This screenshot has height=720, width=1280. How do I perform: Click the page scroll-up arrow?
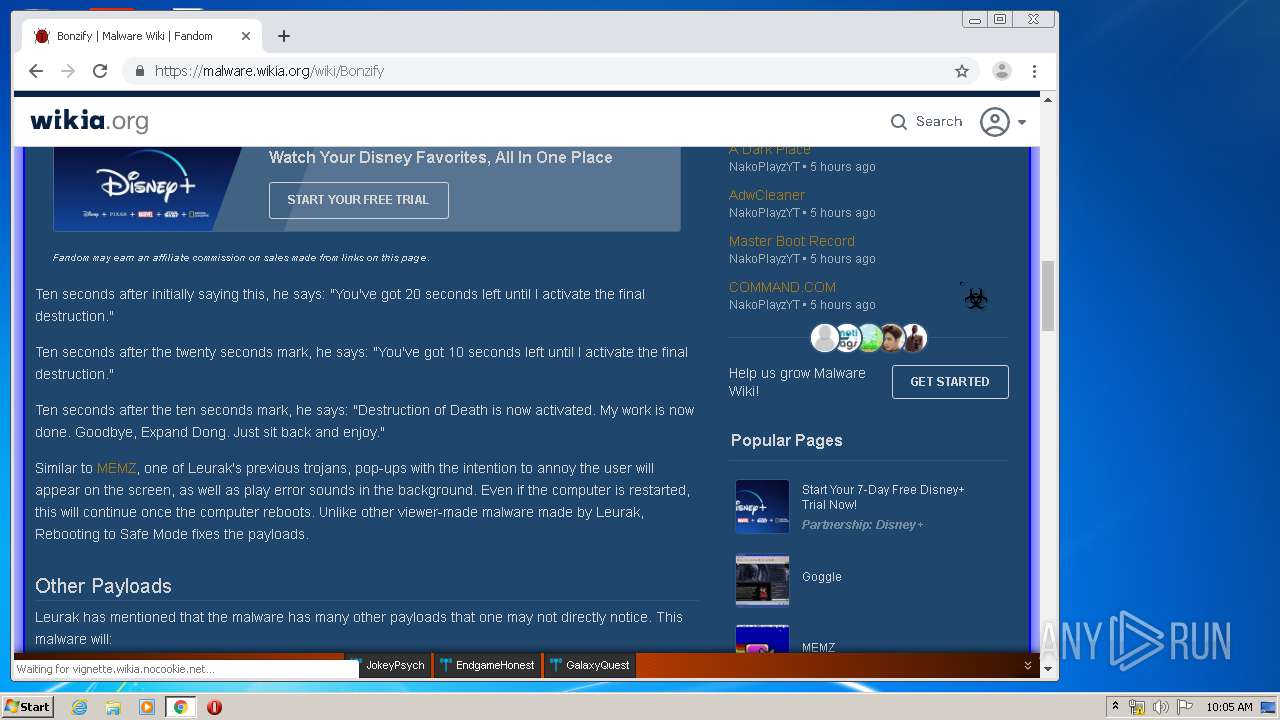pyautogui.click(x=1048, y=99)
